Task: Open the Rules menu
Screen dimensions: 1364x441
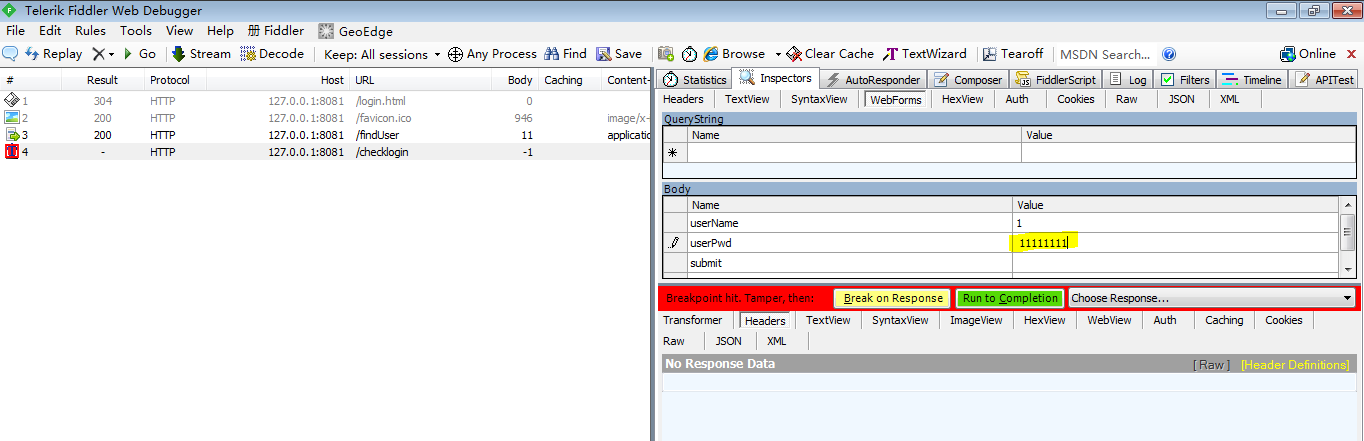Action: click(x=90, y=31)
